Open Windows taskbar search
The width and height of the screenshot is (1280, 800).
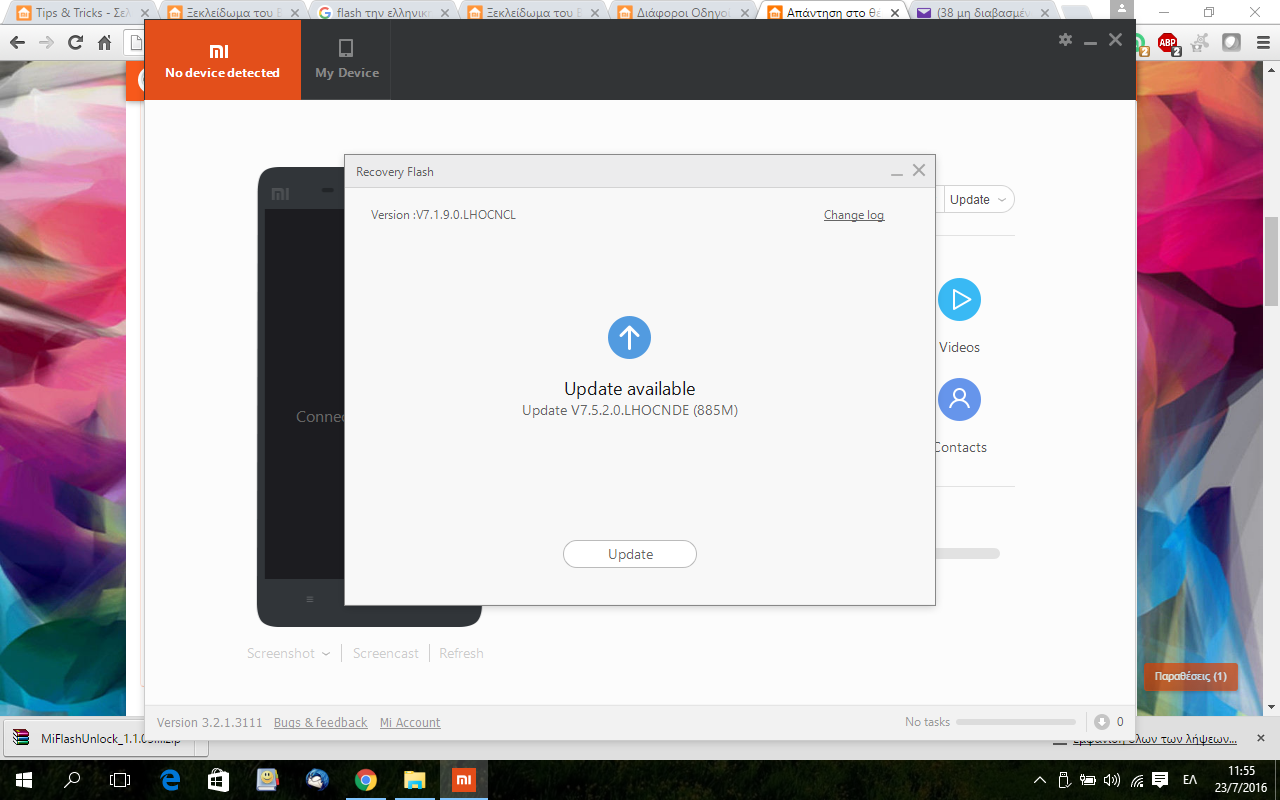tap(72, 780)
